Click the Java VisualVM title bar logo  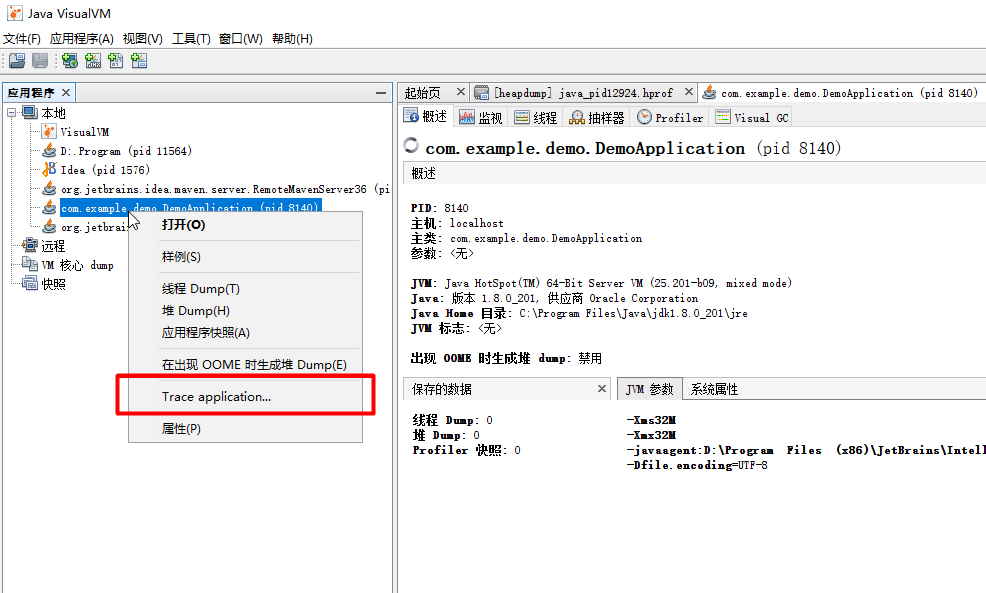coord(14,13)
